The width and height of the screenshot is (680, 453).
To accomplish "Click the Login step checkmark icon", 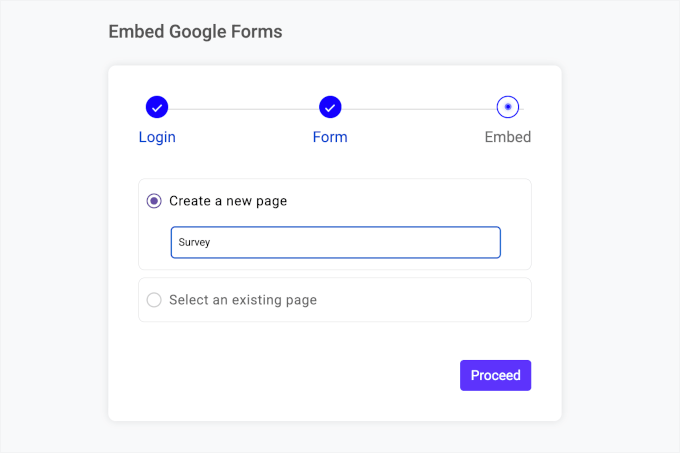I will [157, 107].
